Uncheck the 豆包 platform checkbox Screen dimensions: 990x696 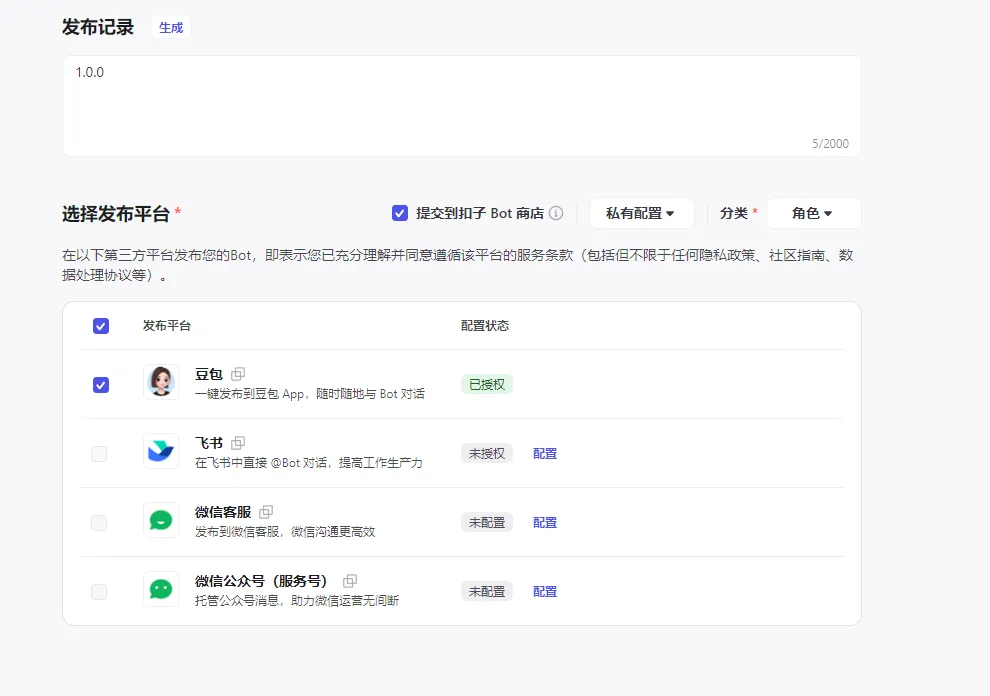tap(100, 383)
